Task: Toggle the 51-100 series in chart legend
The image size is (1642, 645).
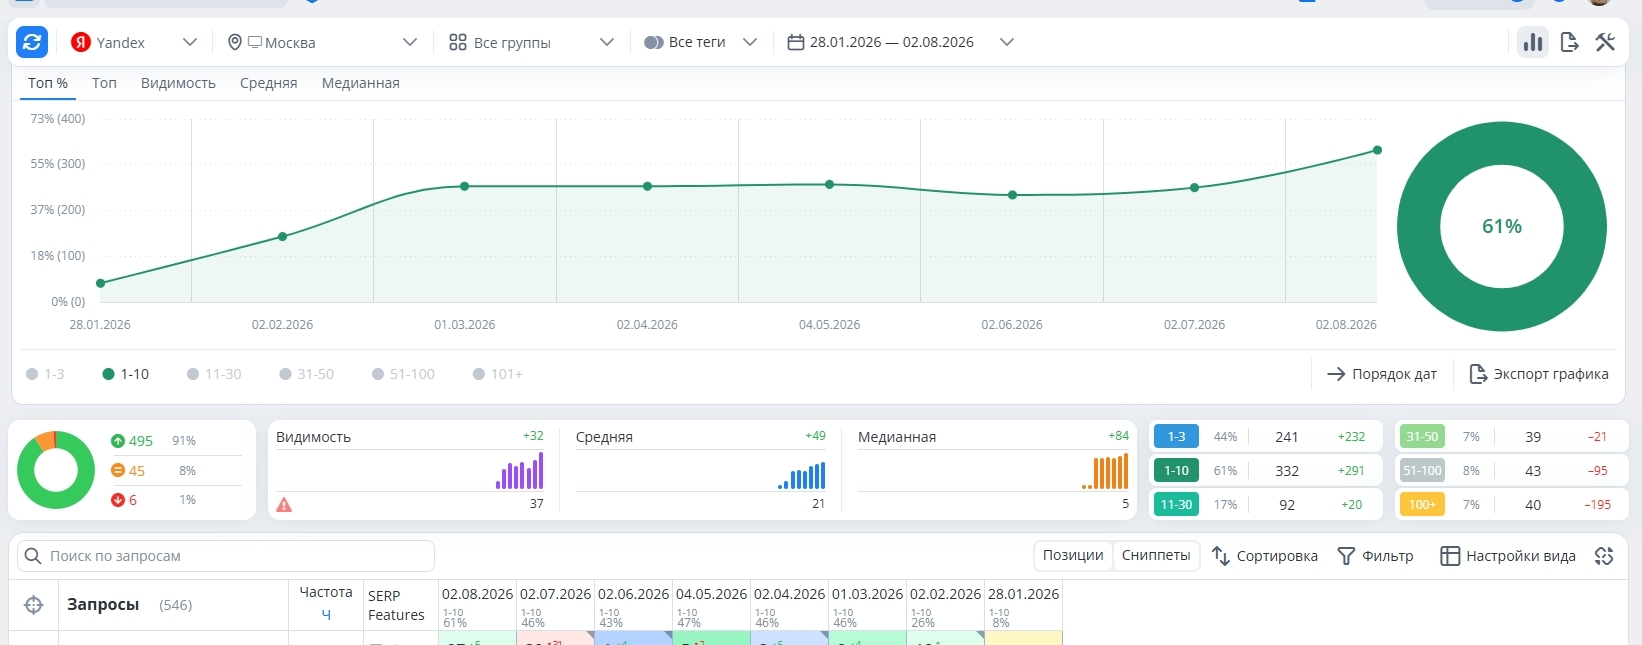Action: point(403,374)
